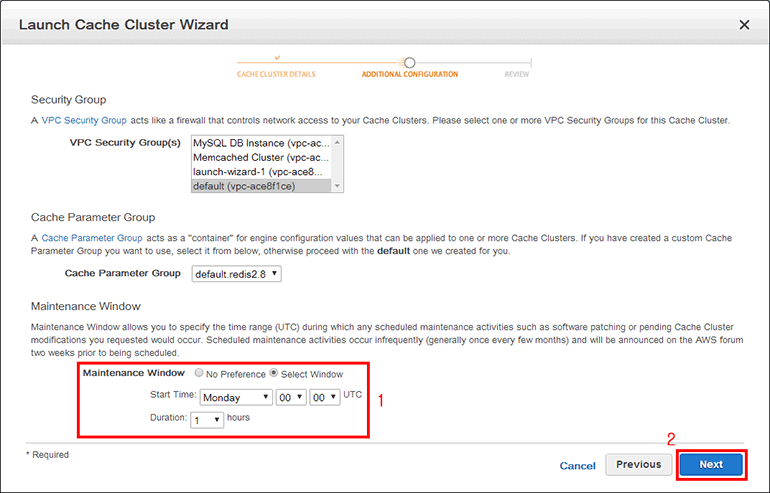Close the Launch Cache Cluster Wizard dialog

744,24
